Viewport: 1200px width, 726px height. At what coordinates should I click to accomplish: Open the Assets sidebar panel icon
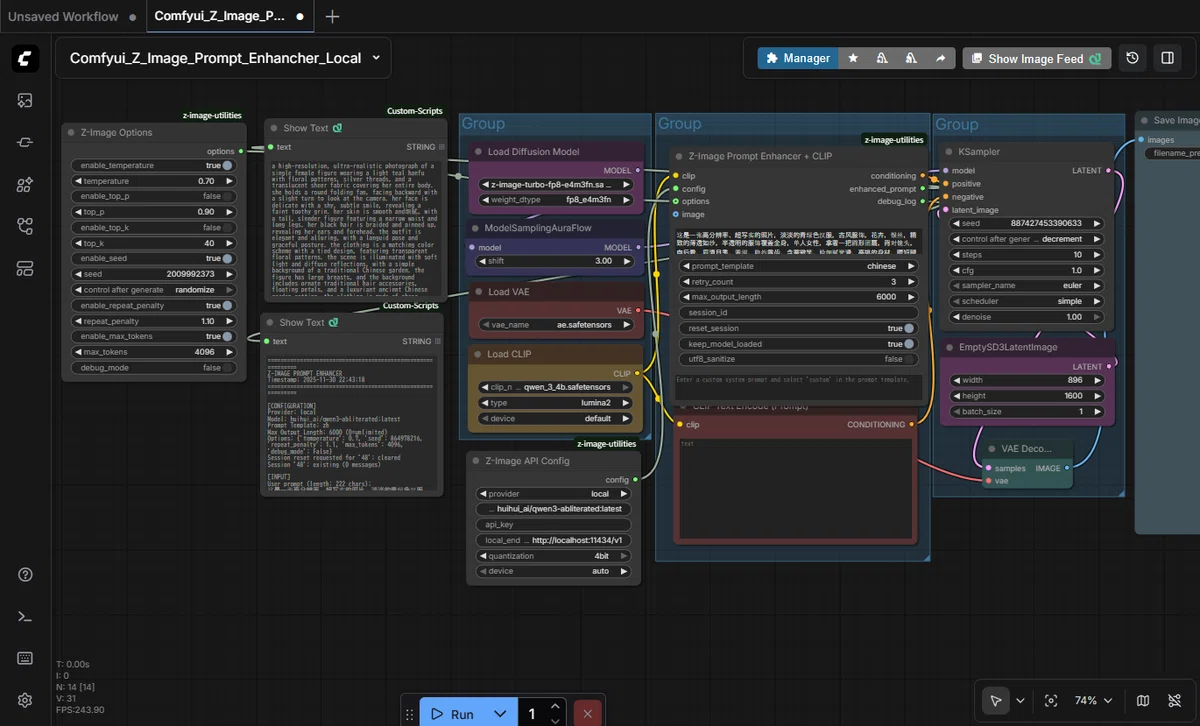tap(25, 100)
